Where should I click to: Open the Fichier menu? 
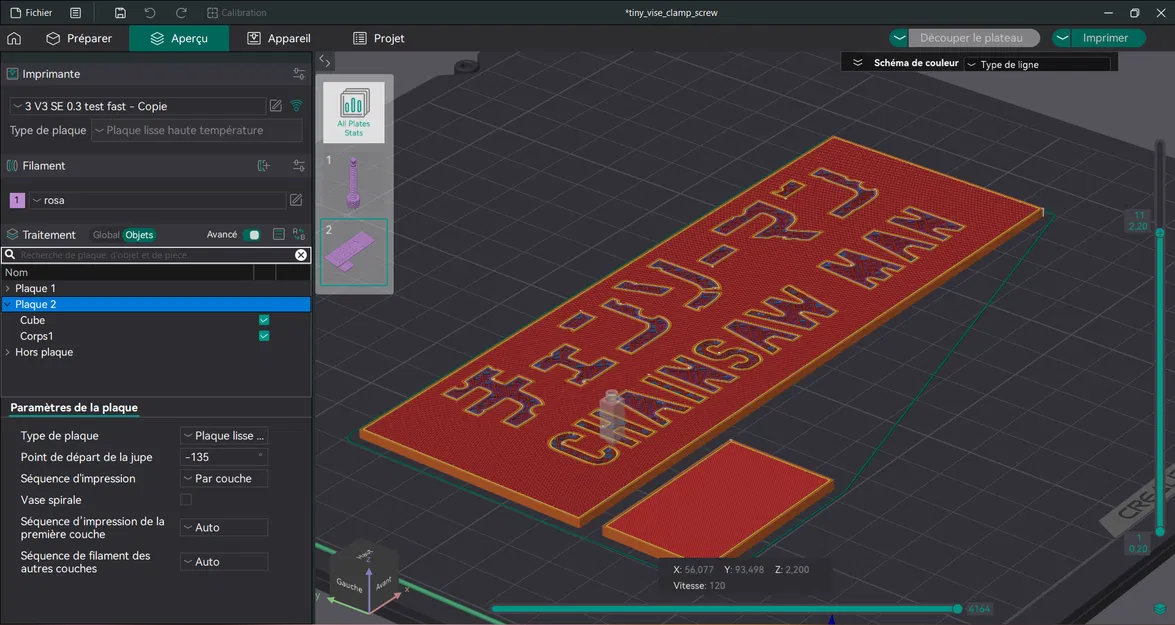pos(31,13)
